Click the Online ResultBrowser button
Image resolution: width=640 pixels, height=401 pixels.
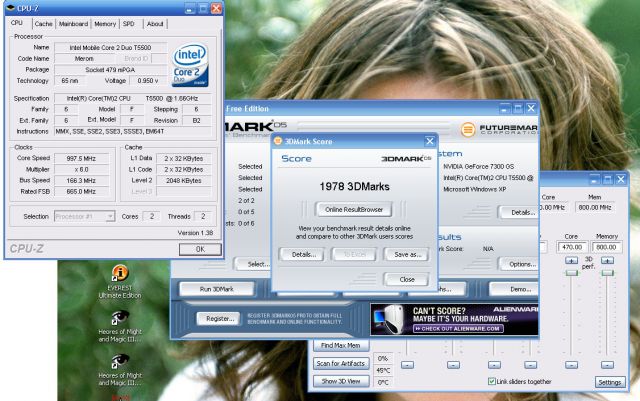(x=354, y=209)
